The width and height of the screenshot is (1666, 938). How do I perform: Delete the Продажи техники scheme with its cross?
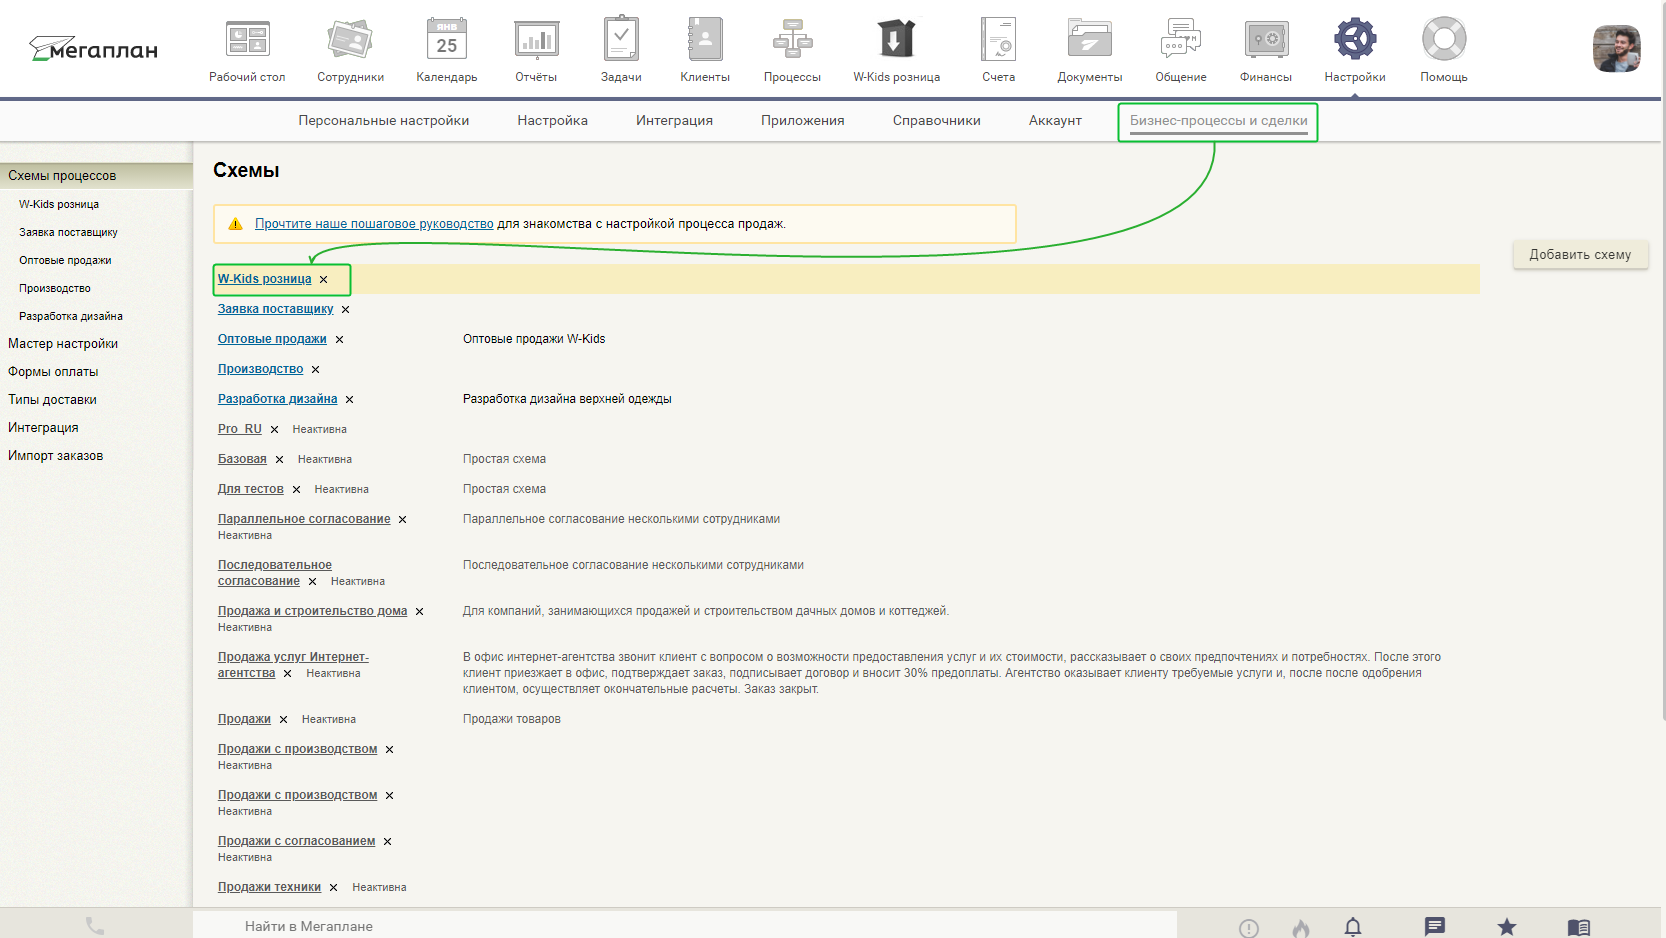click(334, 888)
